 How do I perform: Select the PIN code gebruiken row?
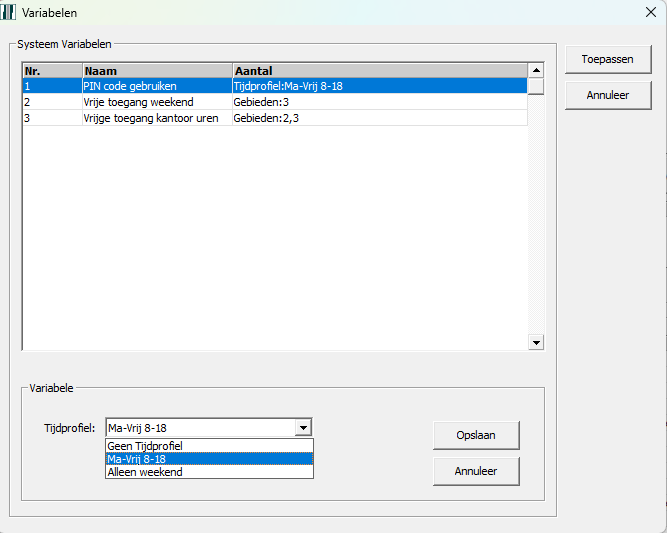[x=157, y=86]
